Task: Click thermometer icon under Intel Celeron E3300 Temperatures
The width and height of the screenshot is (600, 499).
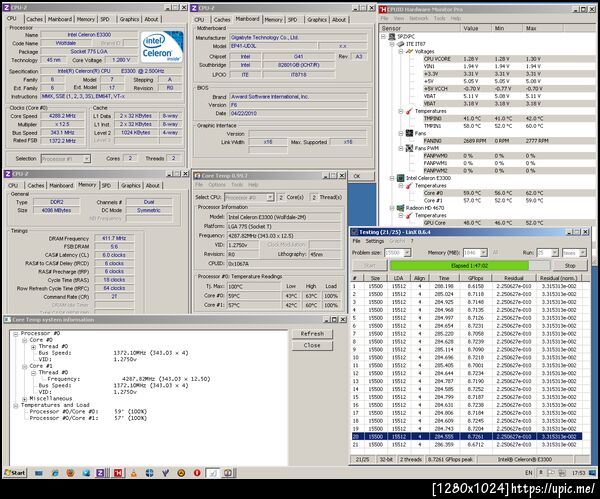Action: coord(409,186)
